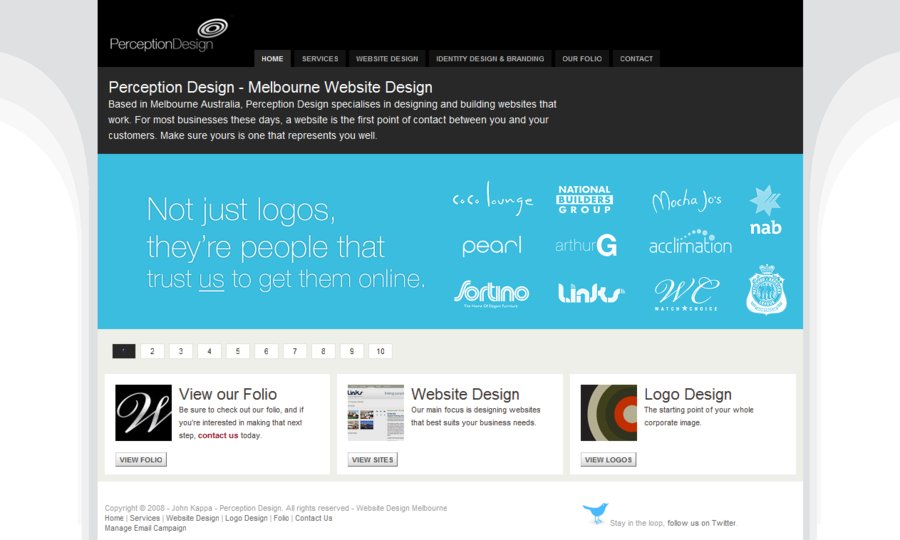Click the Melbourne Website Design page heading
Image resolution: width=900 pixels, height=540 pixels.
tap(270, 87)
